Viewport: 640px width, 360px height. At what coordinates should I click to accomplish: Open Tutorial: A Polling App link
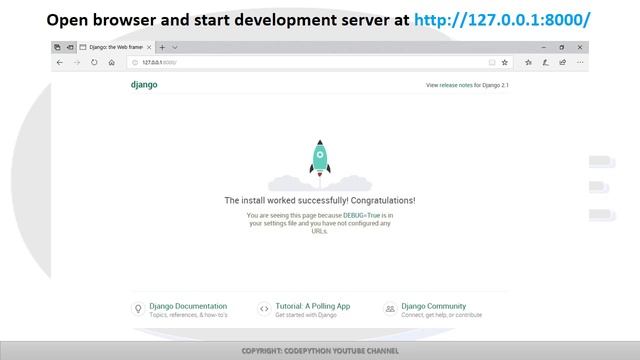(313, 306)
